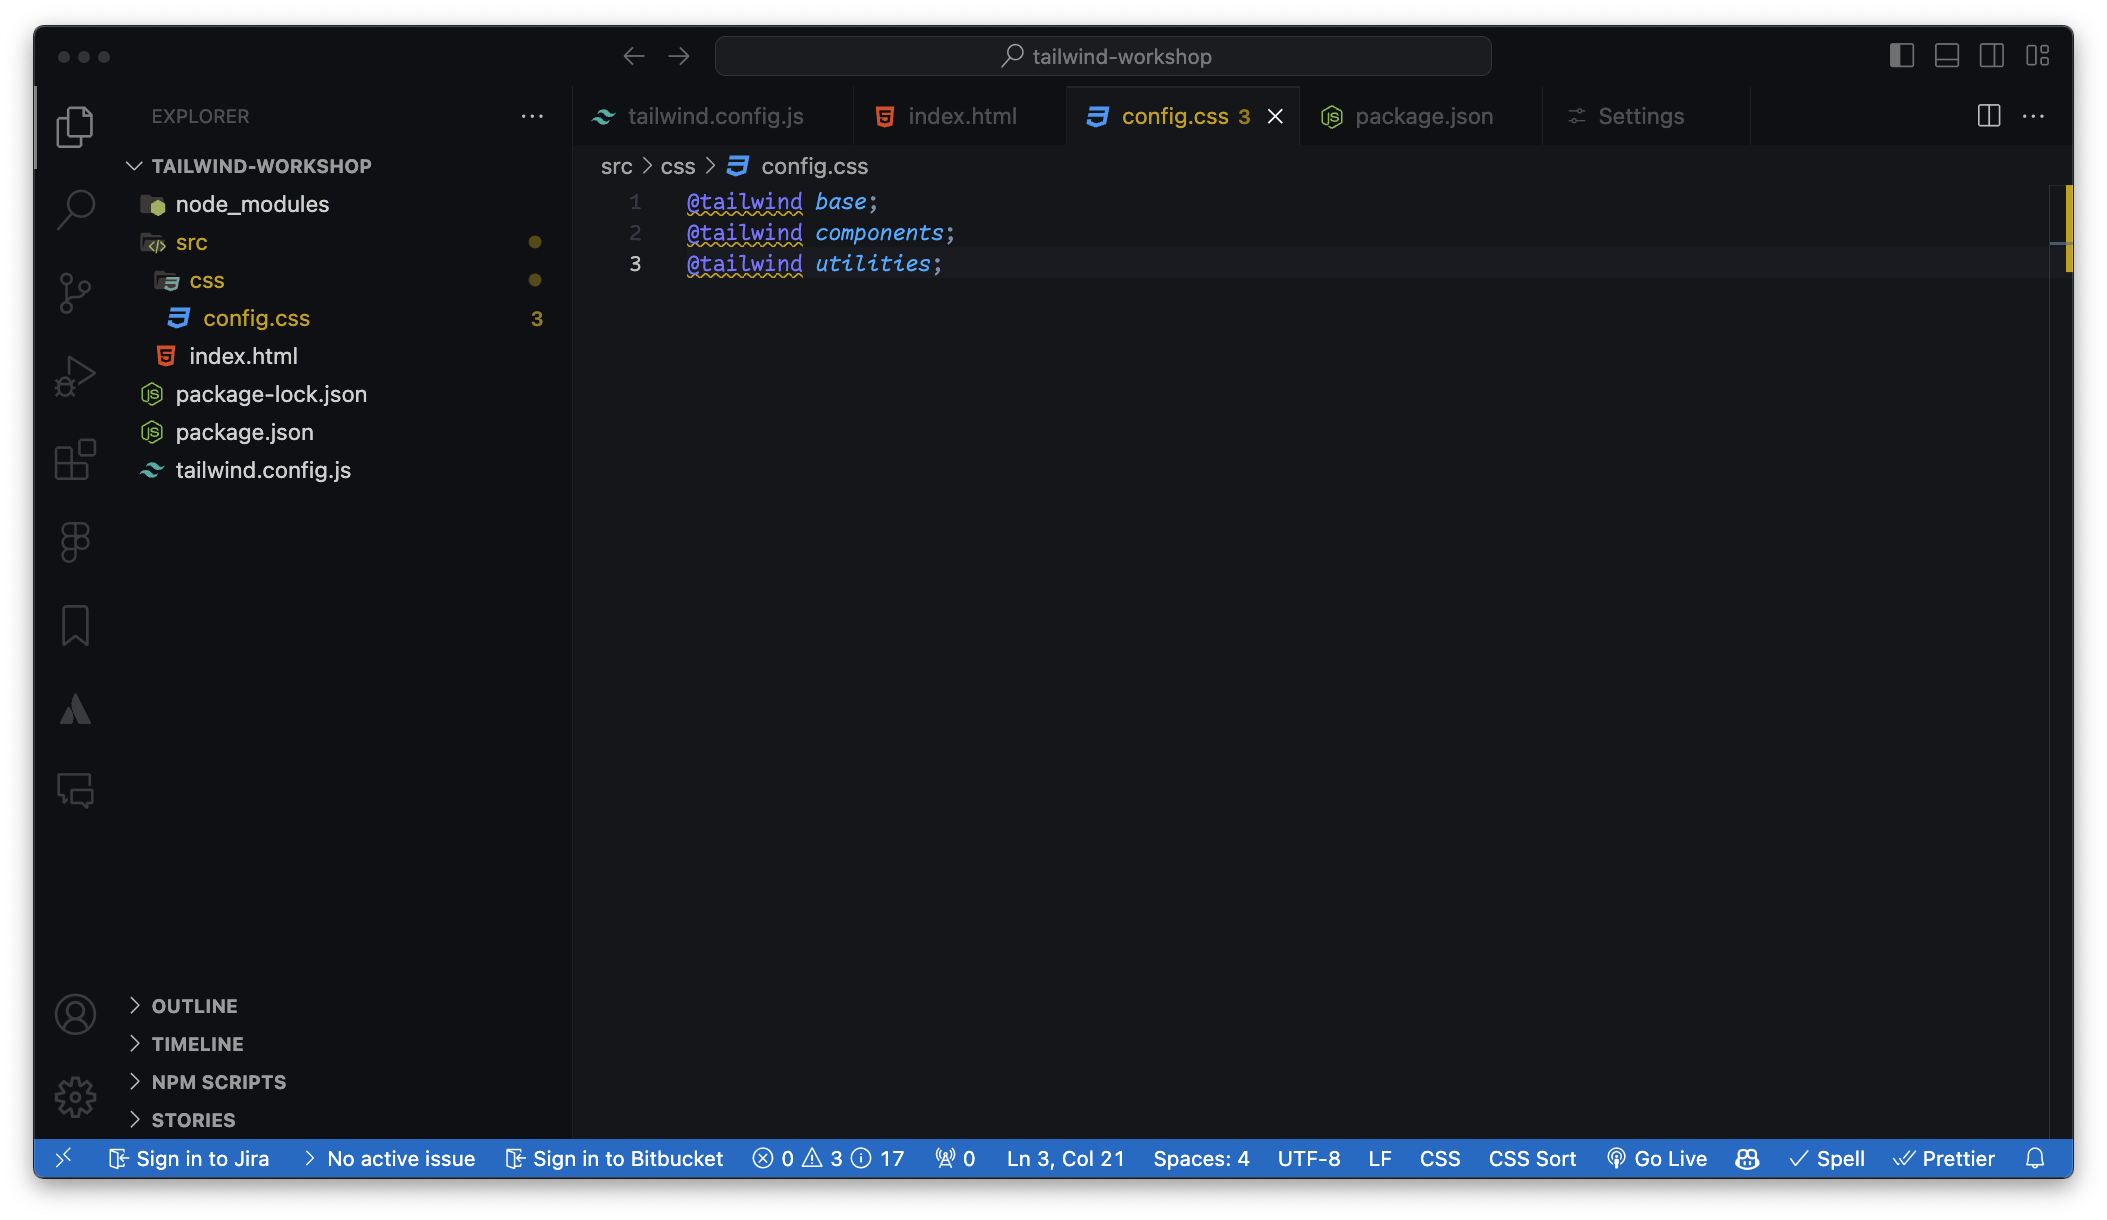
Task: Toggle the primary side bar visibility
Action: click(x=1901, y=56)
